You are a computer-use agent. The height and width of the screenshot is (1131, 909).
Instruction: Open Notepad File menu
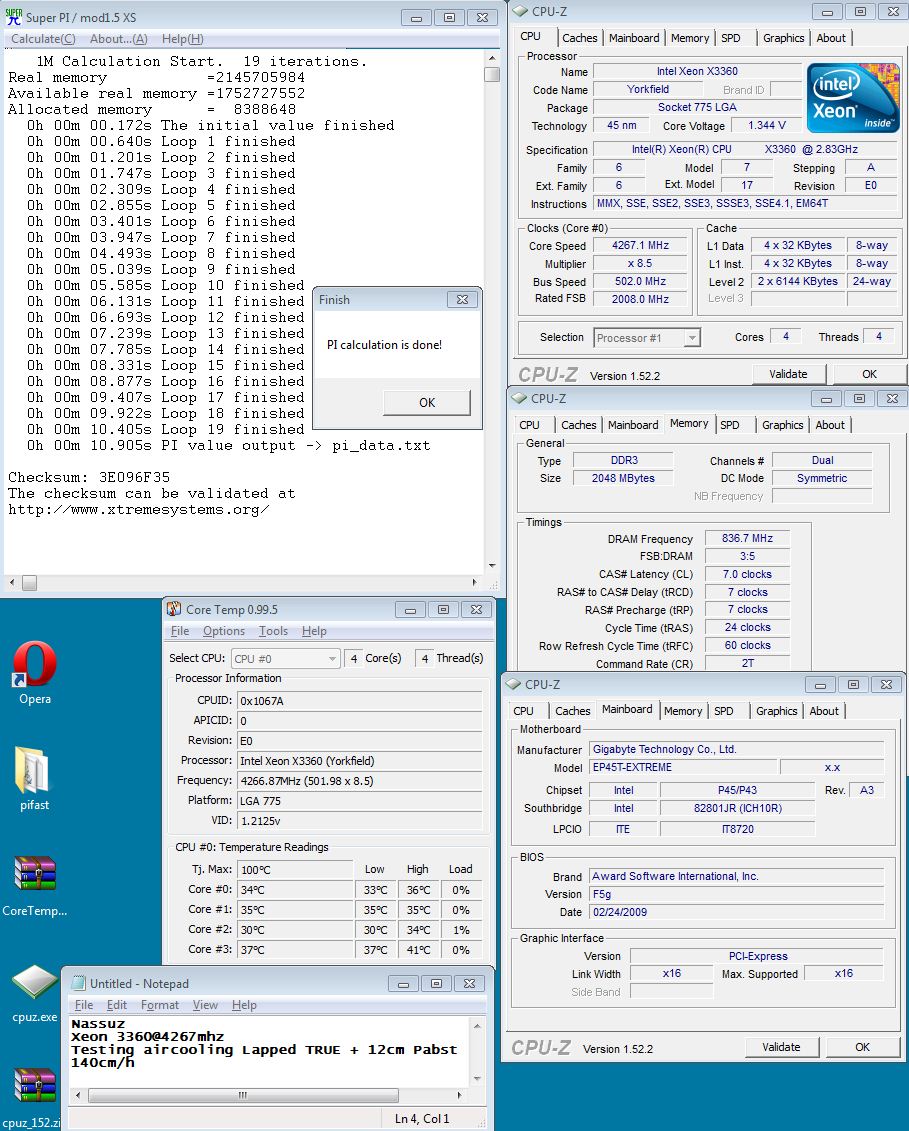[x=84, y=1005]
